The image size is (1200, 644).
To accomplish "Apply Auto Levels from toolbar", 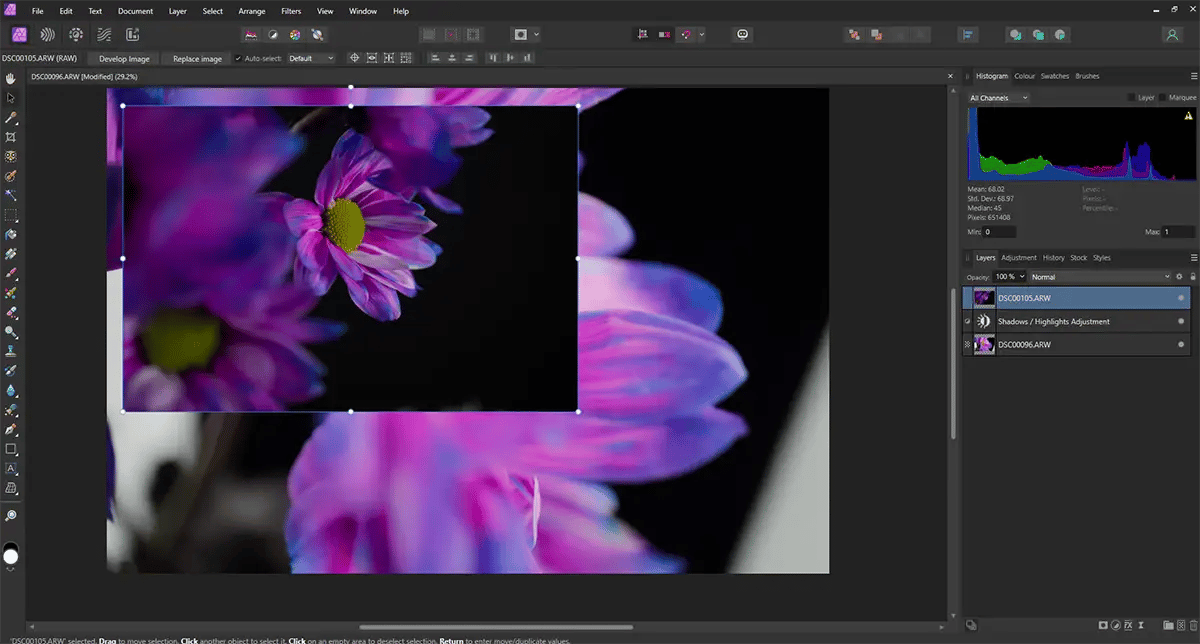I will pyautogui.click(x=252, y=34).
